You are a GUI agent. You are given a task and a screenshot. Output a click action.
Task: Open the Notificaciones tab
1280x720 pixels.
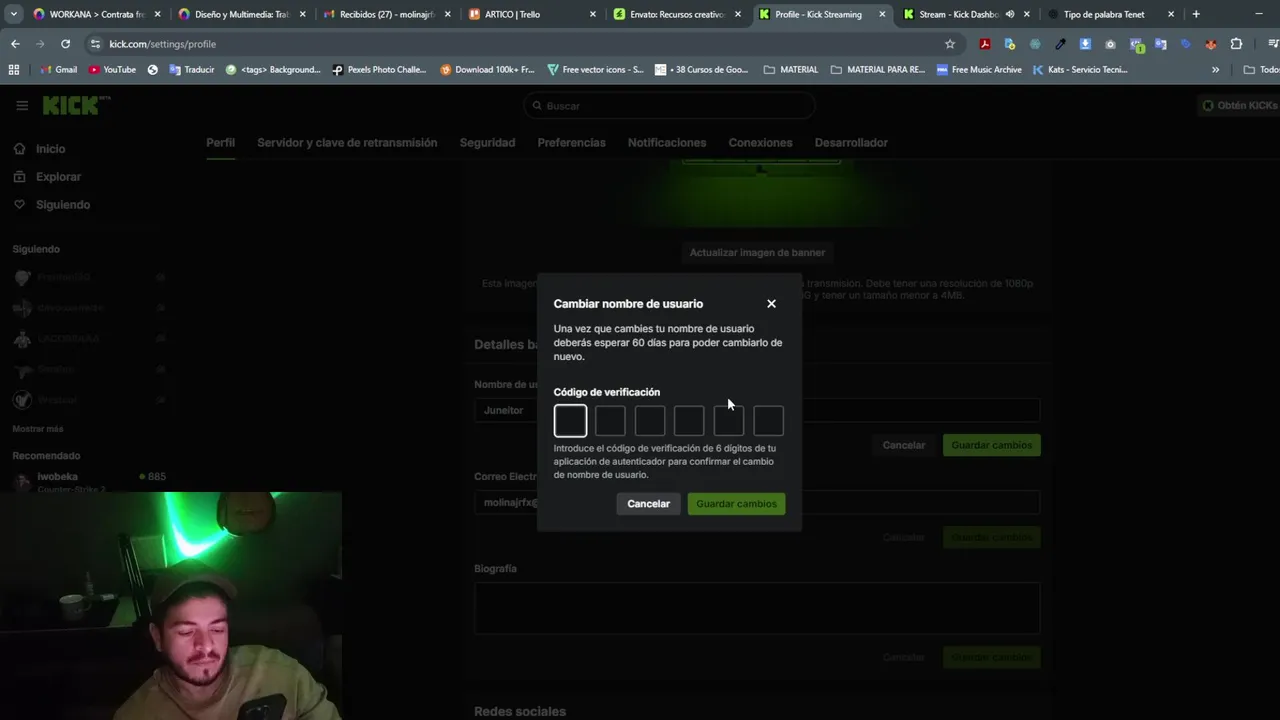pos(667,143)
